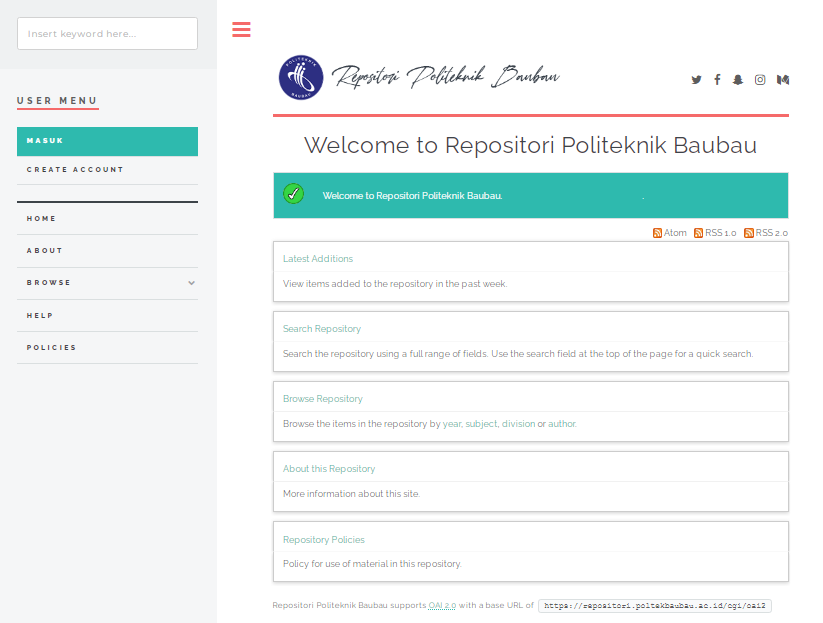Open the Medium social icon
The height and width of the screenshot is (623, 823).
(783, 80)
